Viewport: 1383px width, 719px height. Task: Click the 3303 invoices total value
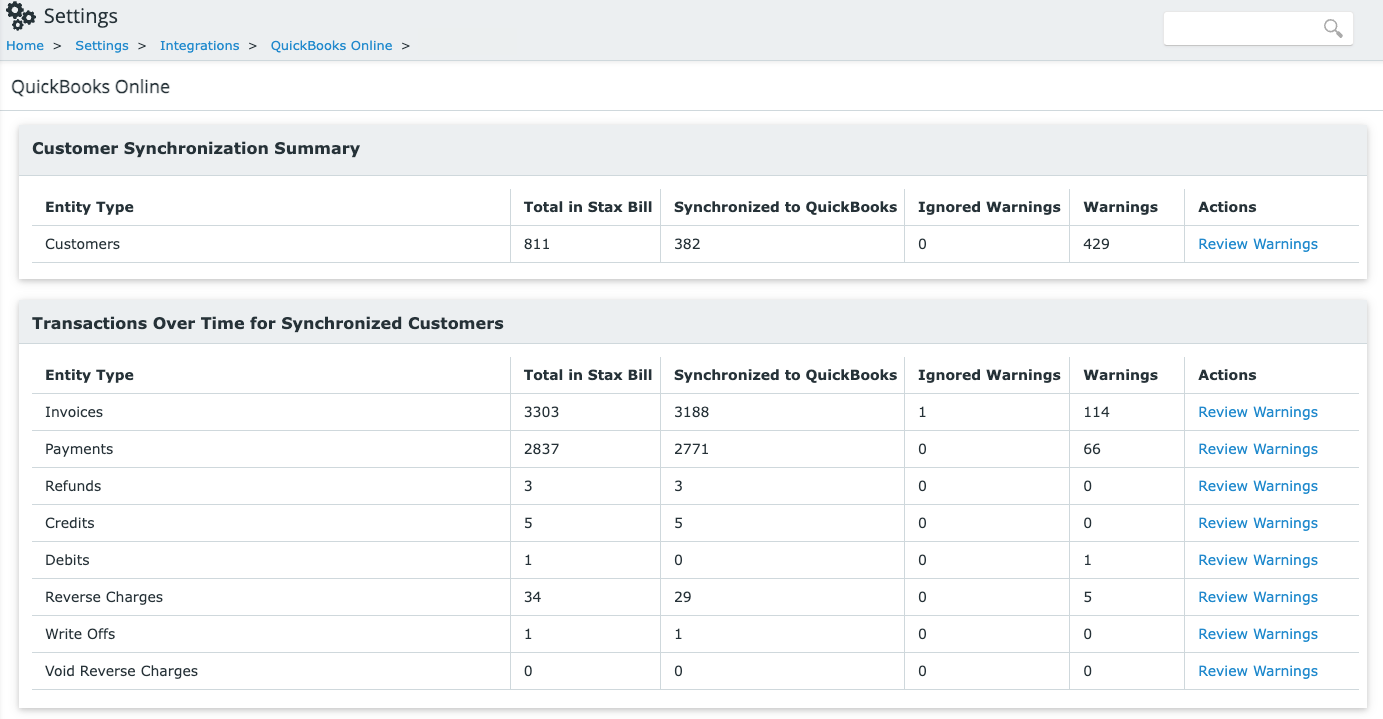pyautogui.click(x=541, y=412)
